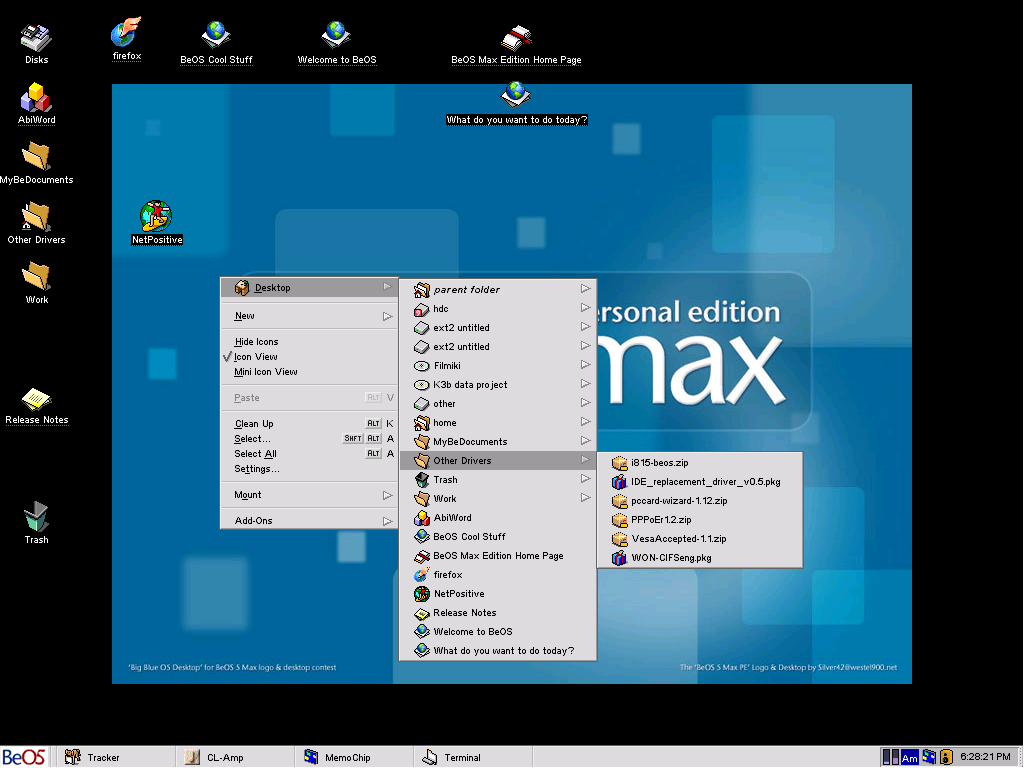
Task: Expand the first ext2 untitled volume
Action: click(498, 327)
